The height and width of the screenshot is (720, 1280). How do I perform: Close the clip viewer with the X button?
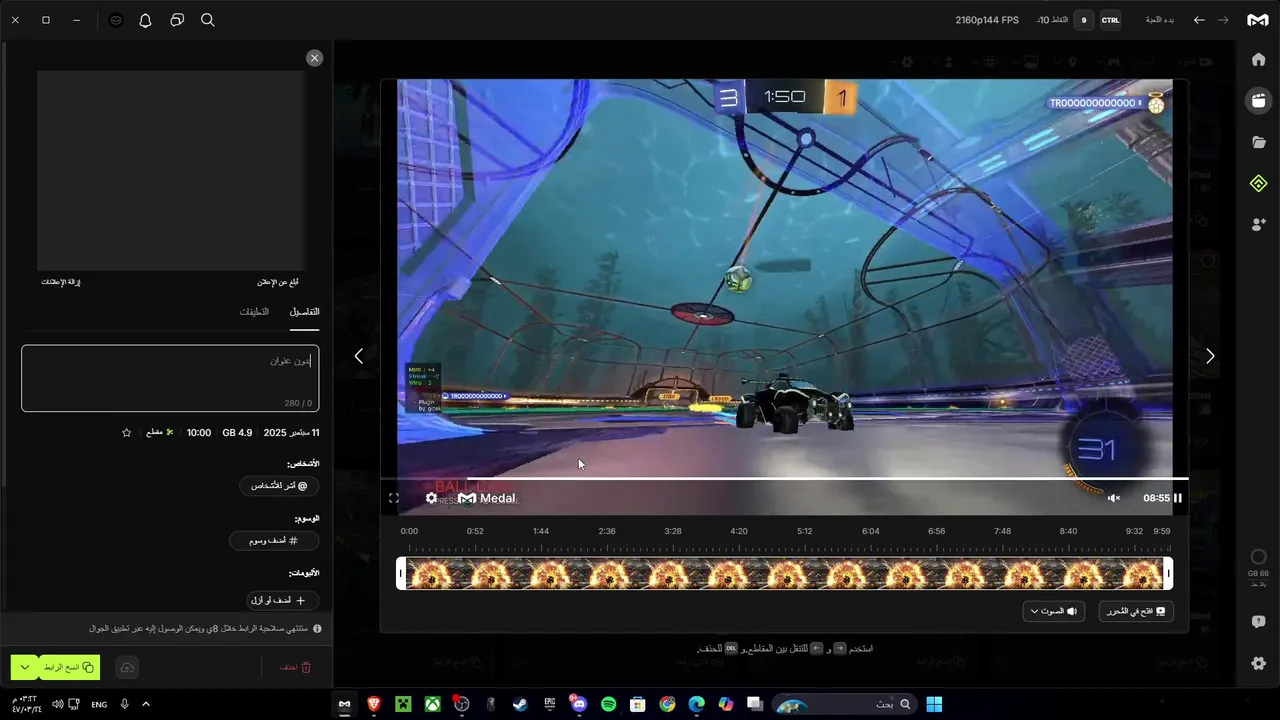point(315,58)
